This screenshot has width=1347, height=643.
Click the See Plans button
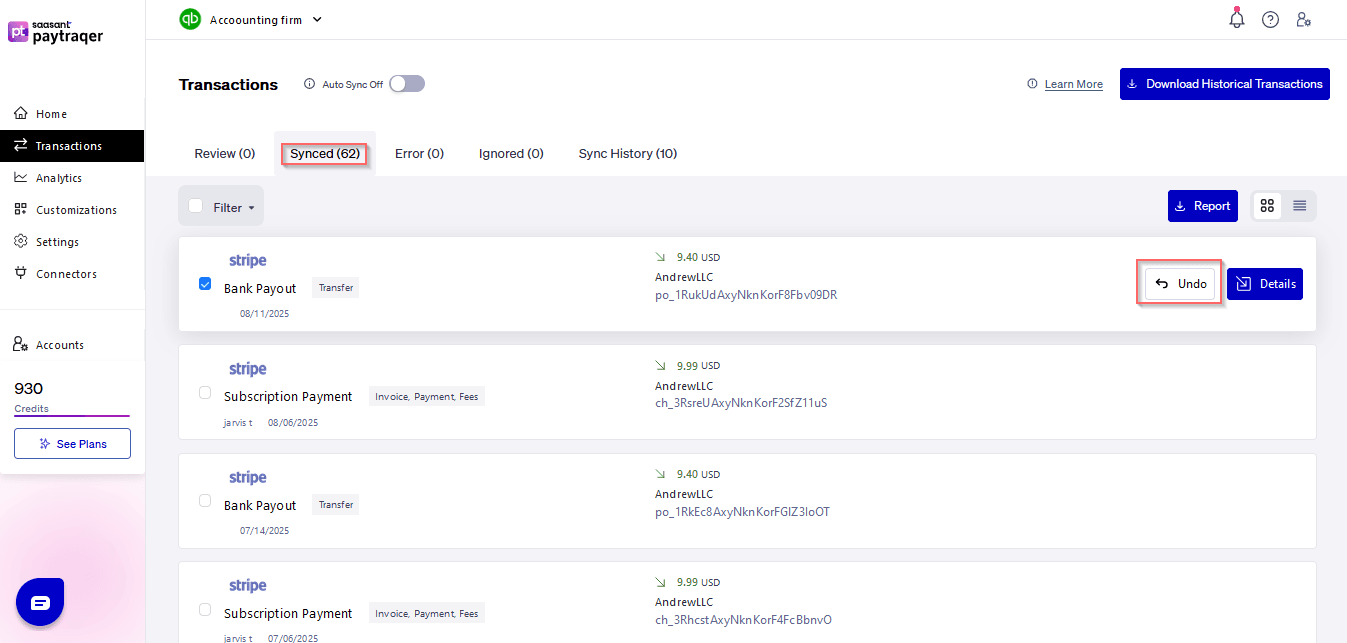(72, 444)
